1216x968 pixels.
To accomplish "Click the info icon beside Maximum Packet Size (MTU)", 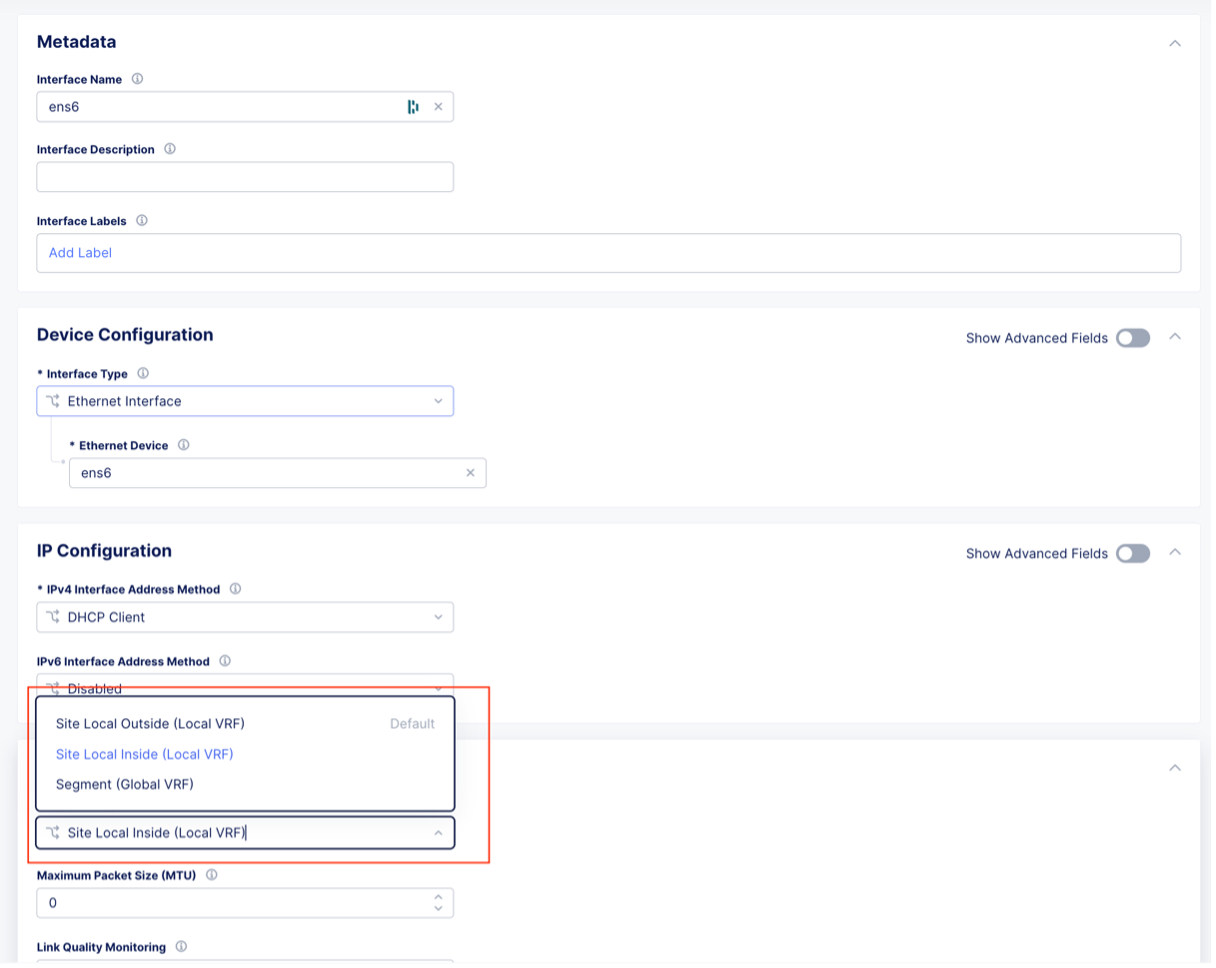I will click(x=211, y=874).
